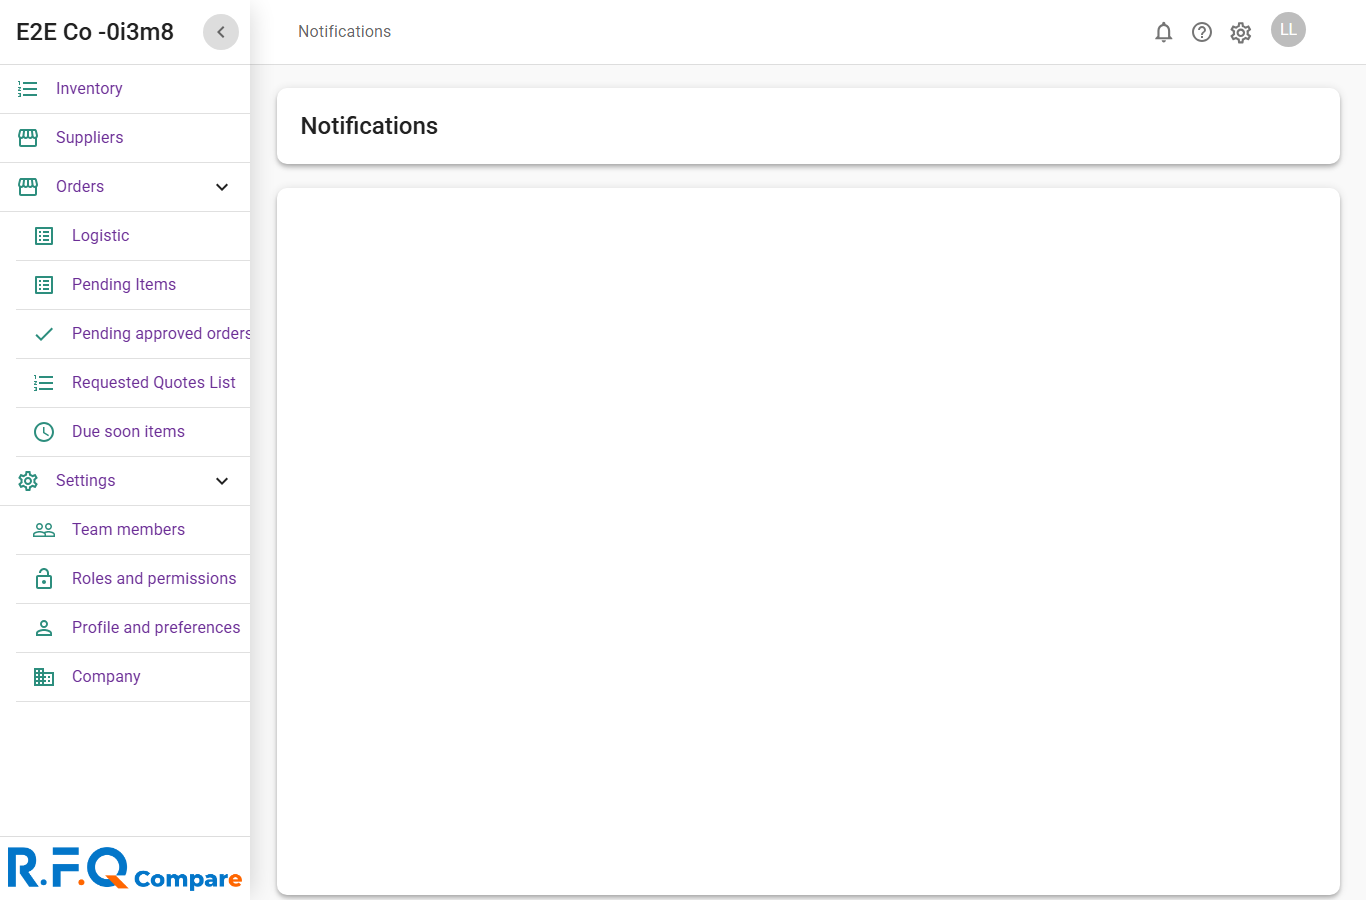Collapse the Orders section chevron
This screenshot has height=900, width=1366.
point(222,187)
